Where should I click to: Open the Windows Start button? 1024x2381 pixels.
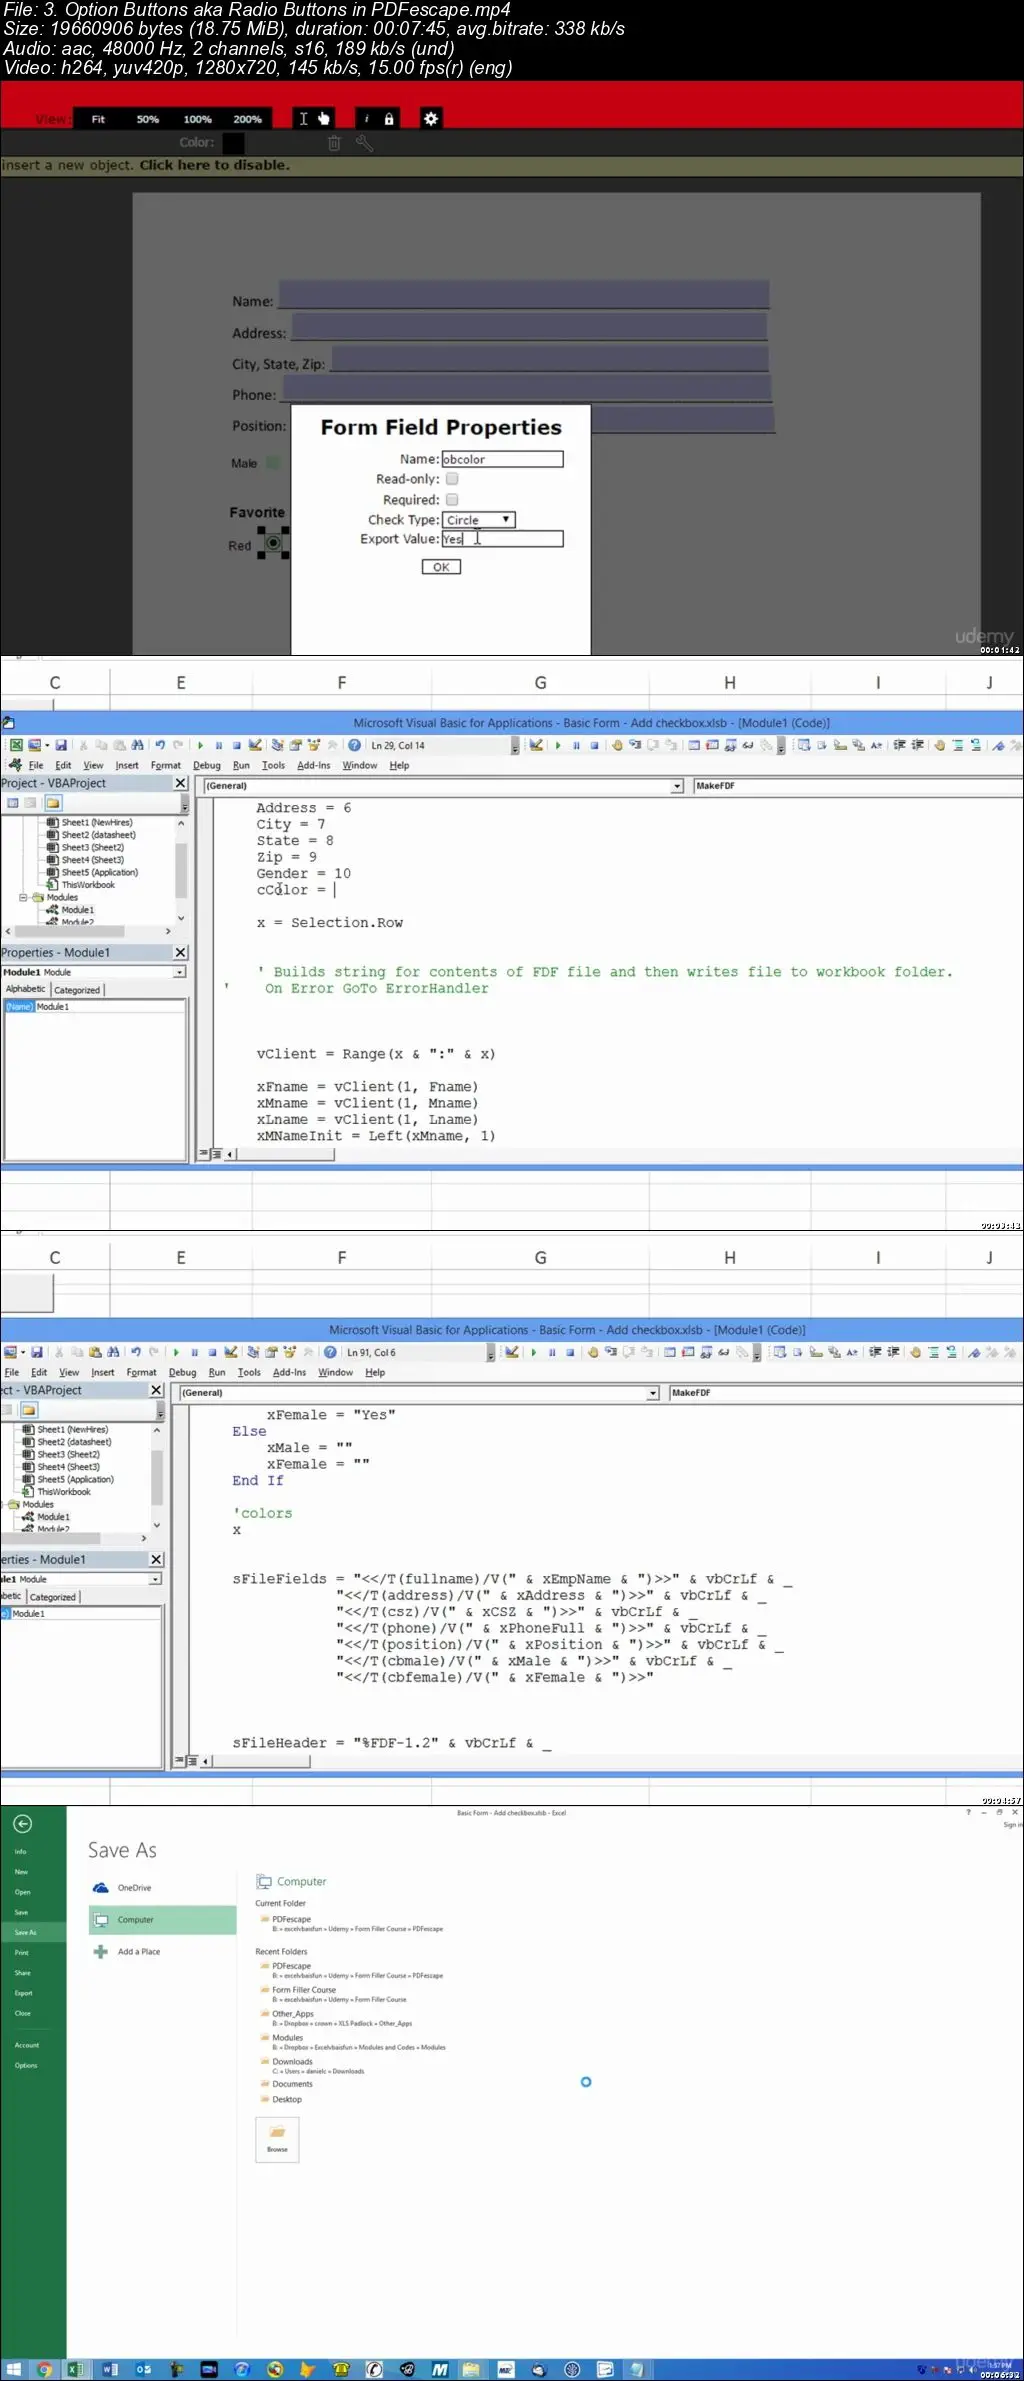(x=14, y=2369)
